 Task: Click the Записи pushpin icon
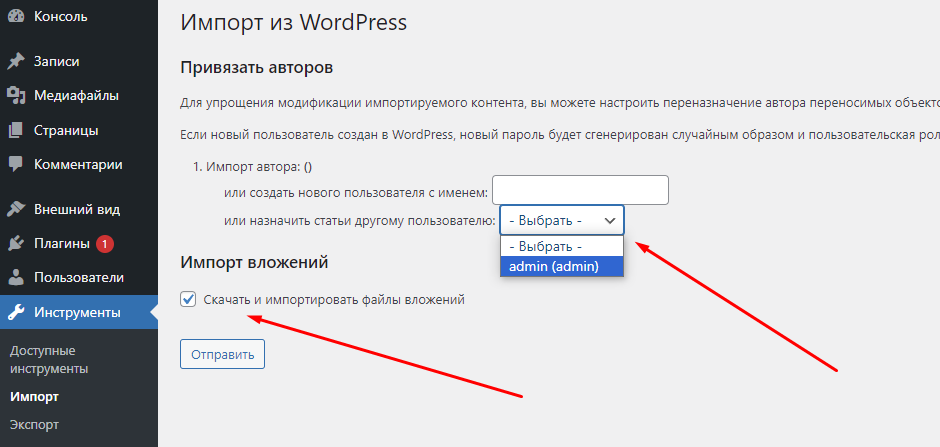pyautogui.click(x=16, y=61)
